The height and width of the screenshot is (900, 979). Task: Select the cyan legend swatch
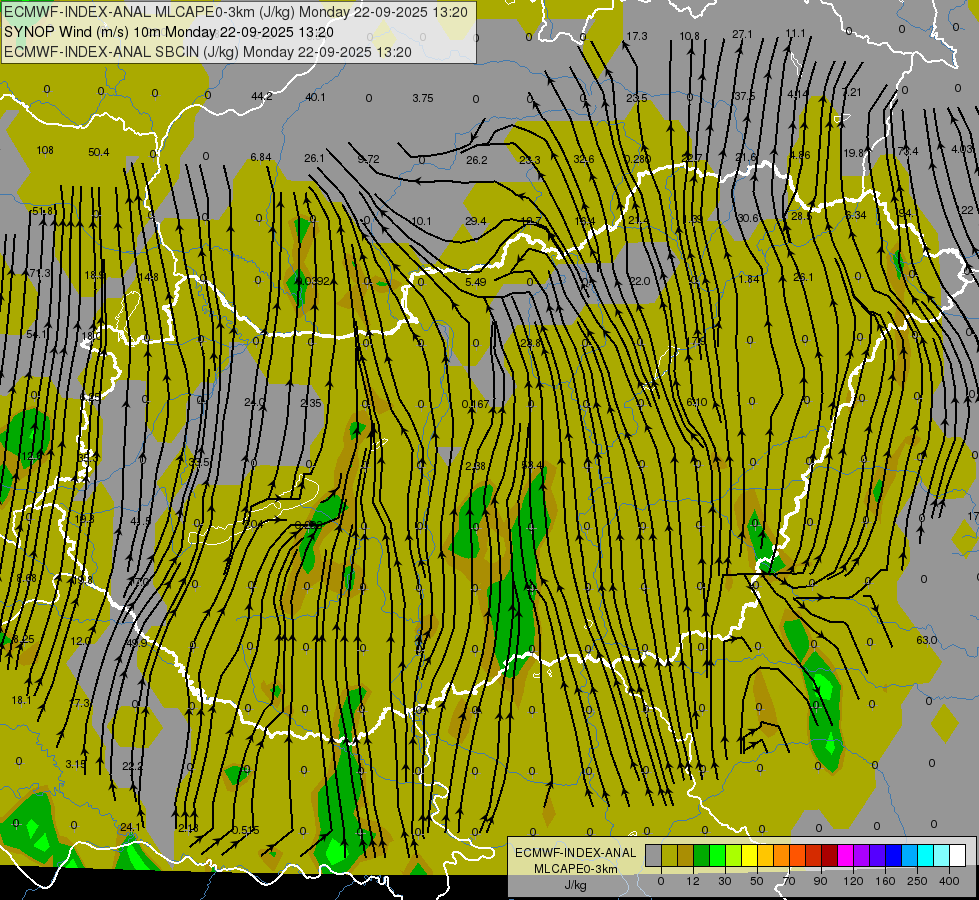(927, 855)
